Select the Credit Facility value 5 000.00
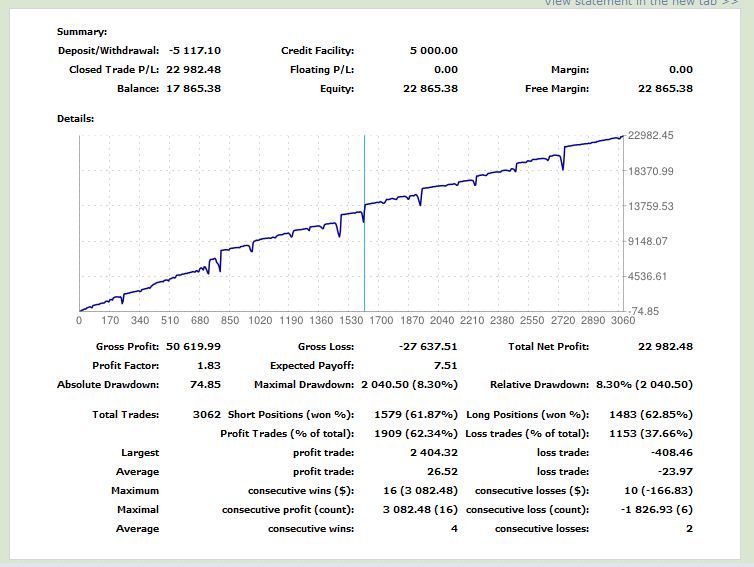The width and height of the screenshot is (754, 567). click(434, 50)
